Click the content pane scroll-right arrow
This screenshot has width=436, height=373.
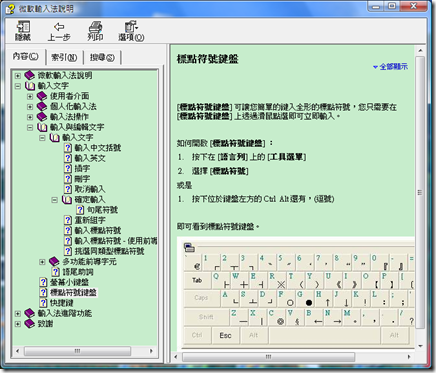tap(409, 357)
